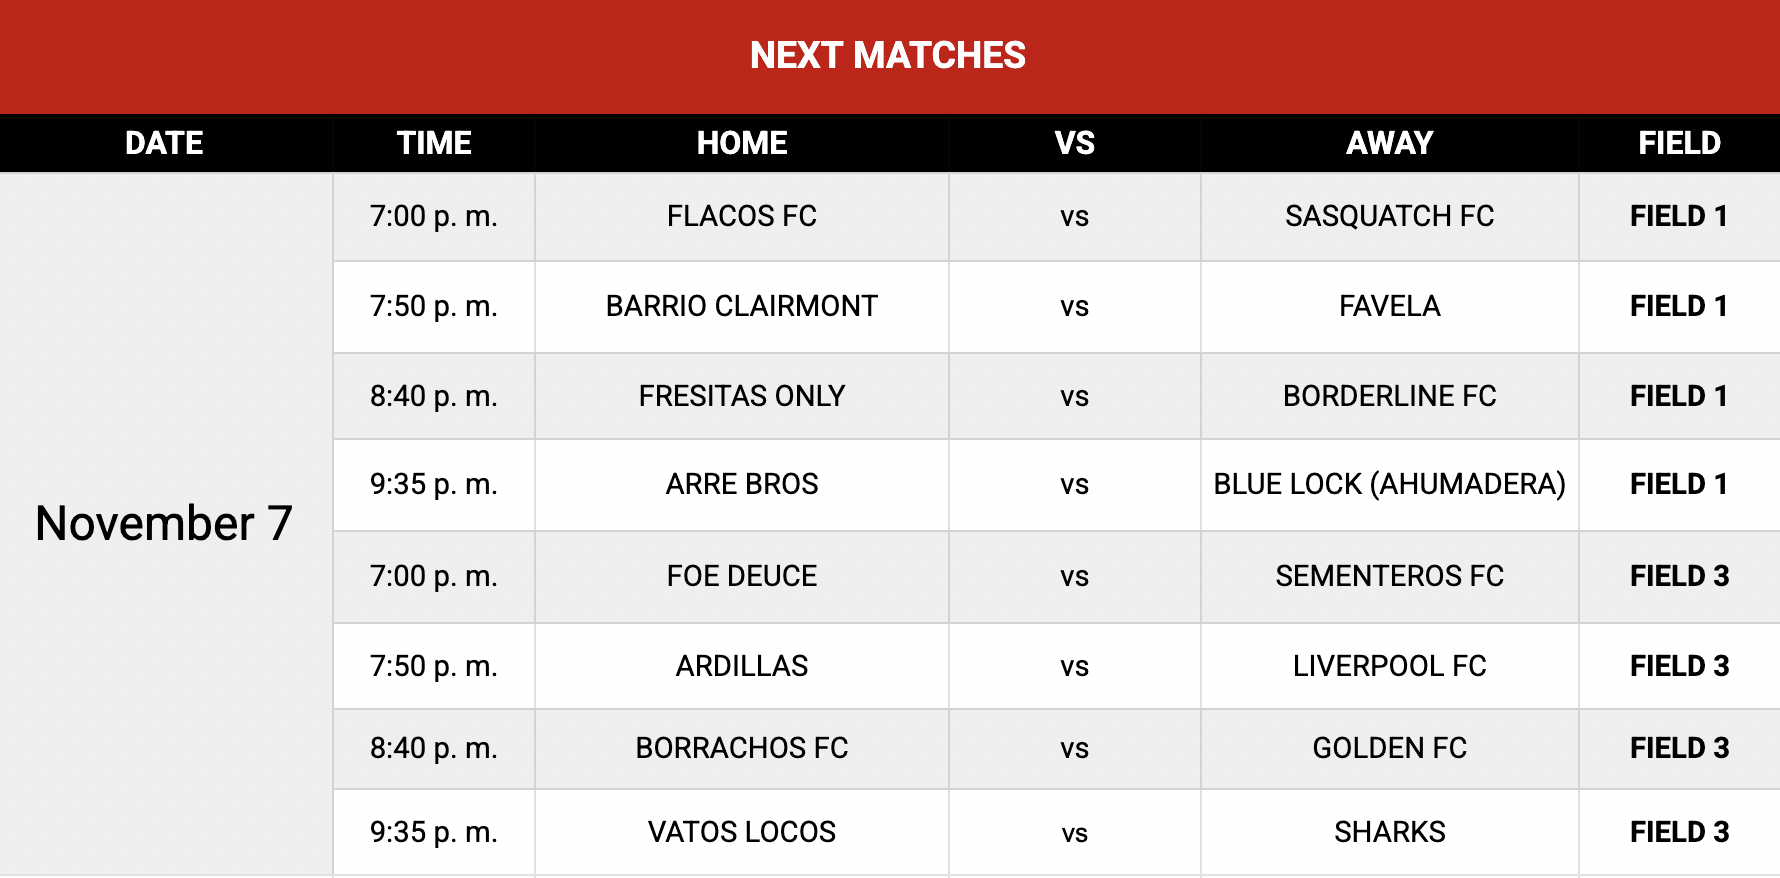Open the BARRIO CLAIRMONT team entry
Image resolution: width=1780 pixels, height=878 pixels.
tap(742, 306)
